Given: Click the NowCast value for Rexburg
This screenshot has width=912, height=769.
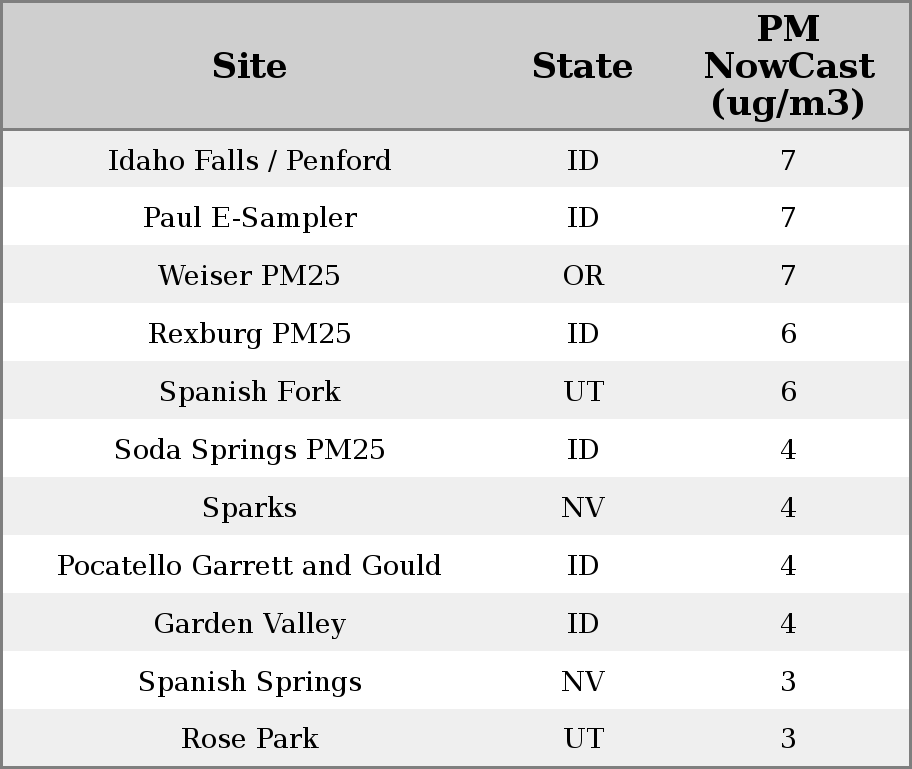Looking at the screenshot, I should 788,334.
